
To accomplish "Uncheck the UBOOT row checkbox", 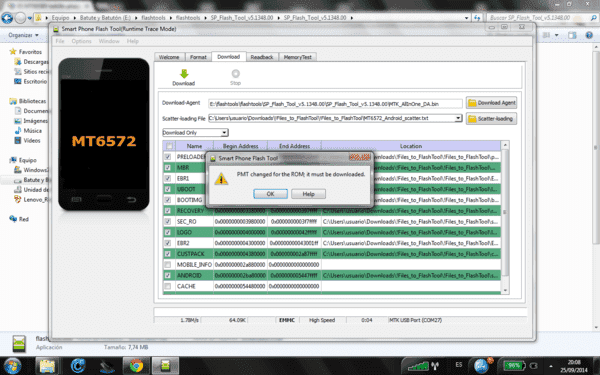I will (168, 189).
